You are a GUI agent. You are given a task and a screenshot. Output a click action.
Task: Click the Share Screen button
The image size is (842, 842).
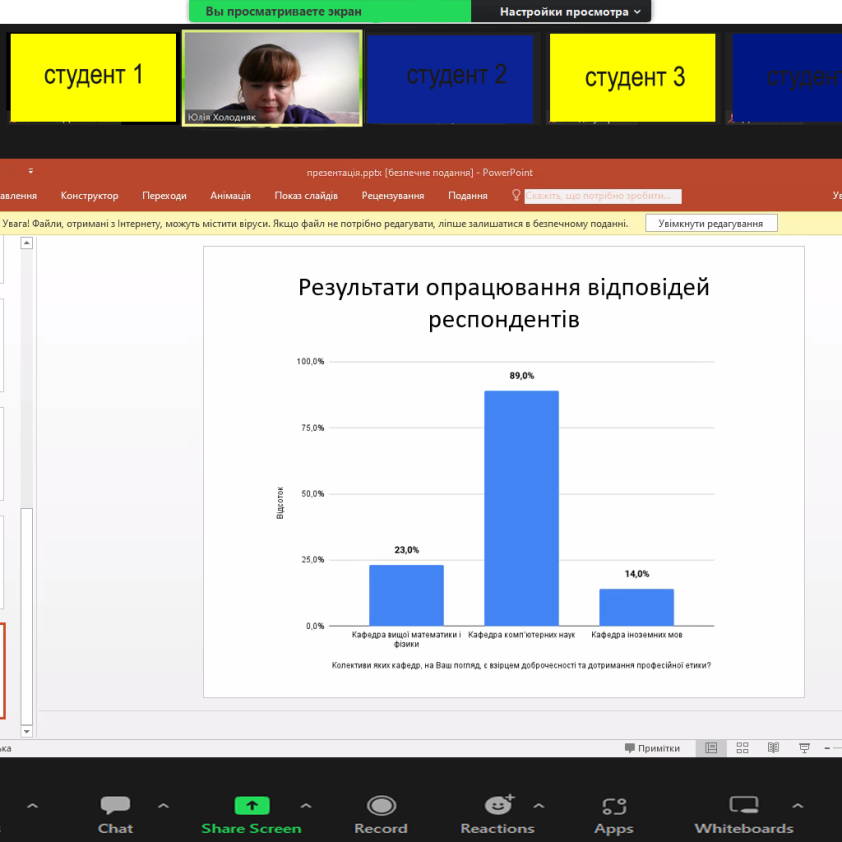pos(251,815)
